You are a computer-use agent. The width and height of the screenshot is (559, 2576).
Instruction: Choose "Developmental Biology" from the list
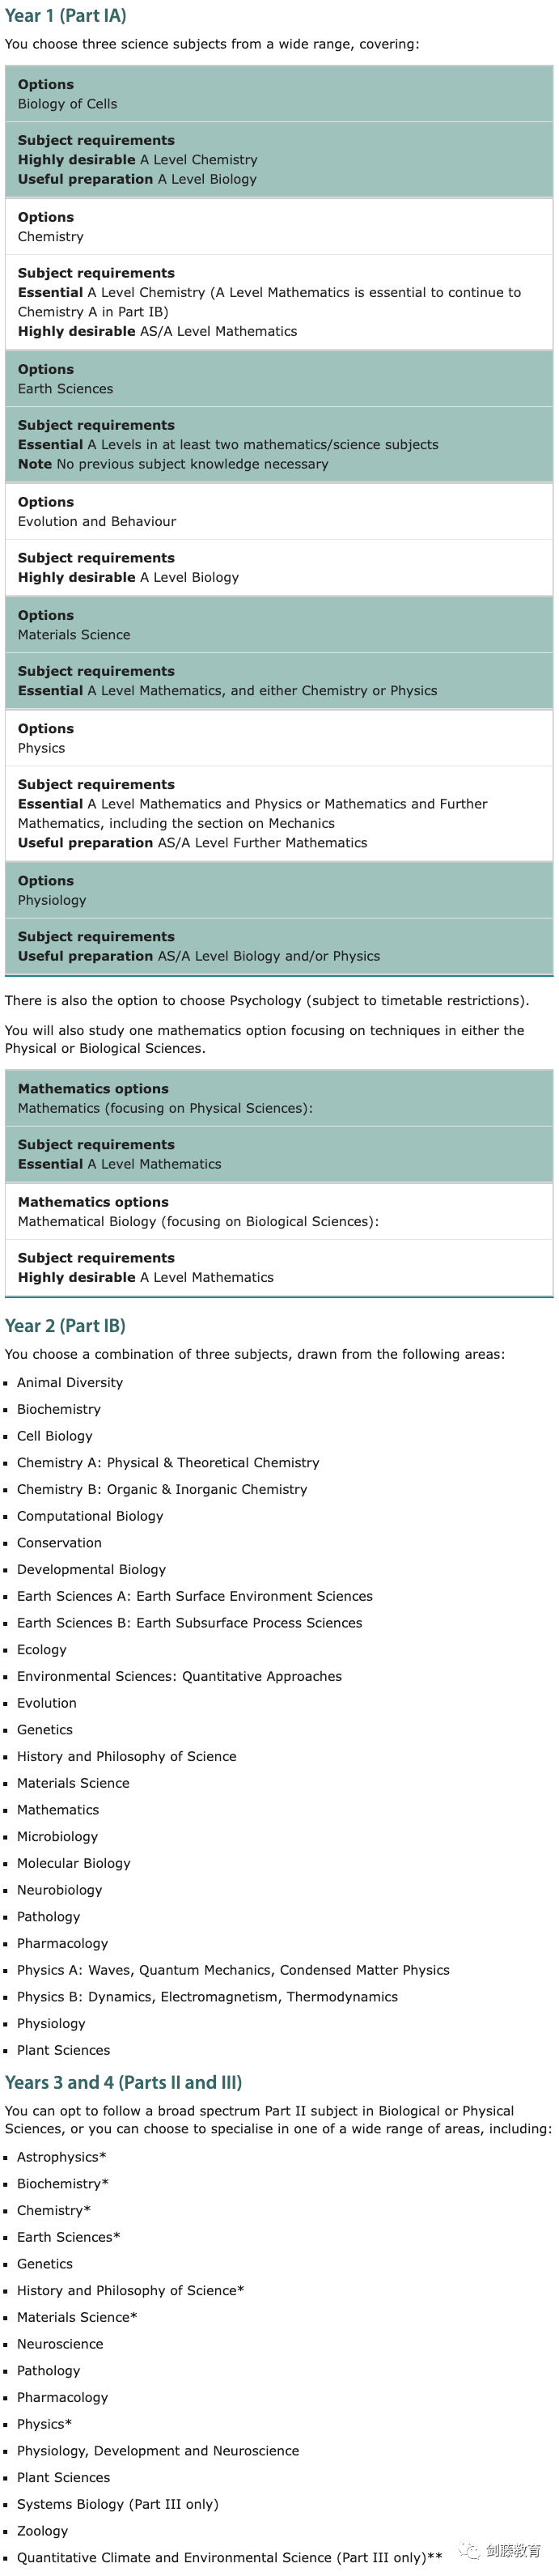91,1569
